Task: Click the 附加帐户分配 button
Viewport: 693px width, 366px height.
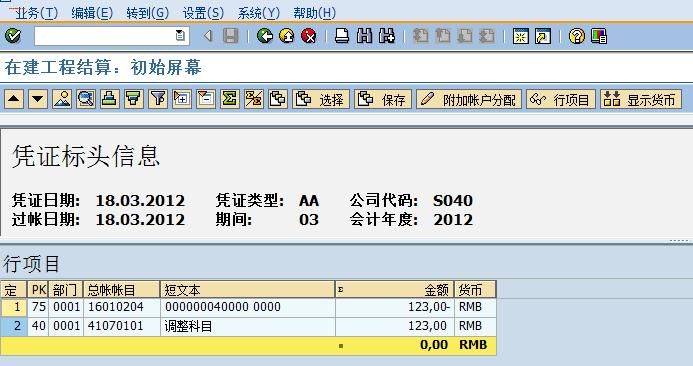Action: [x=469, y=99]
